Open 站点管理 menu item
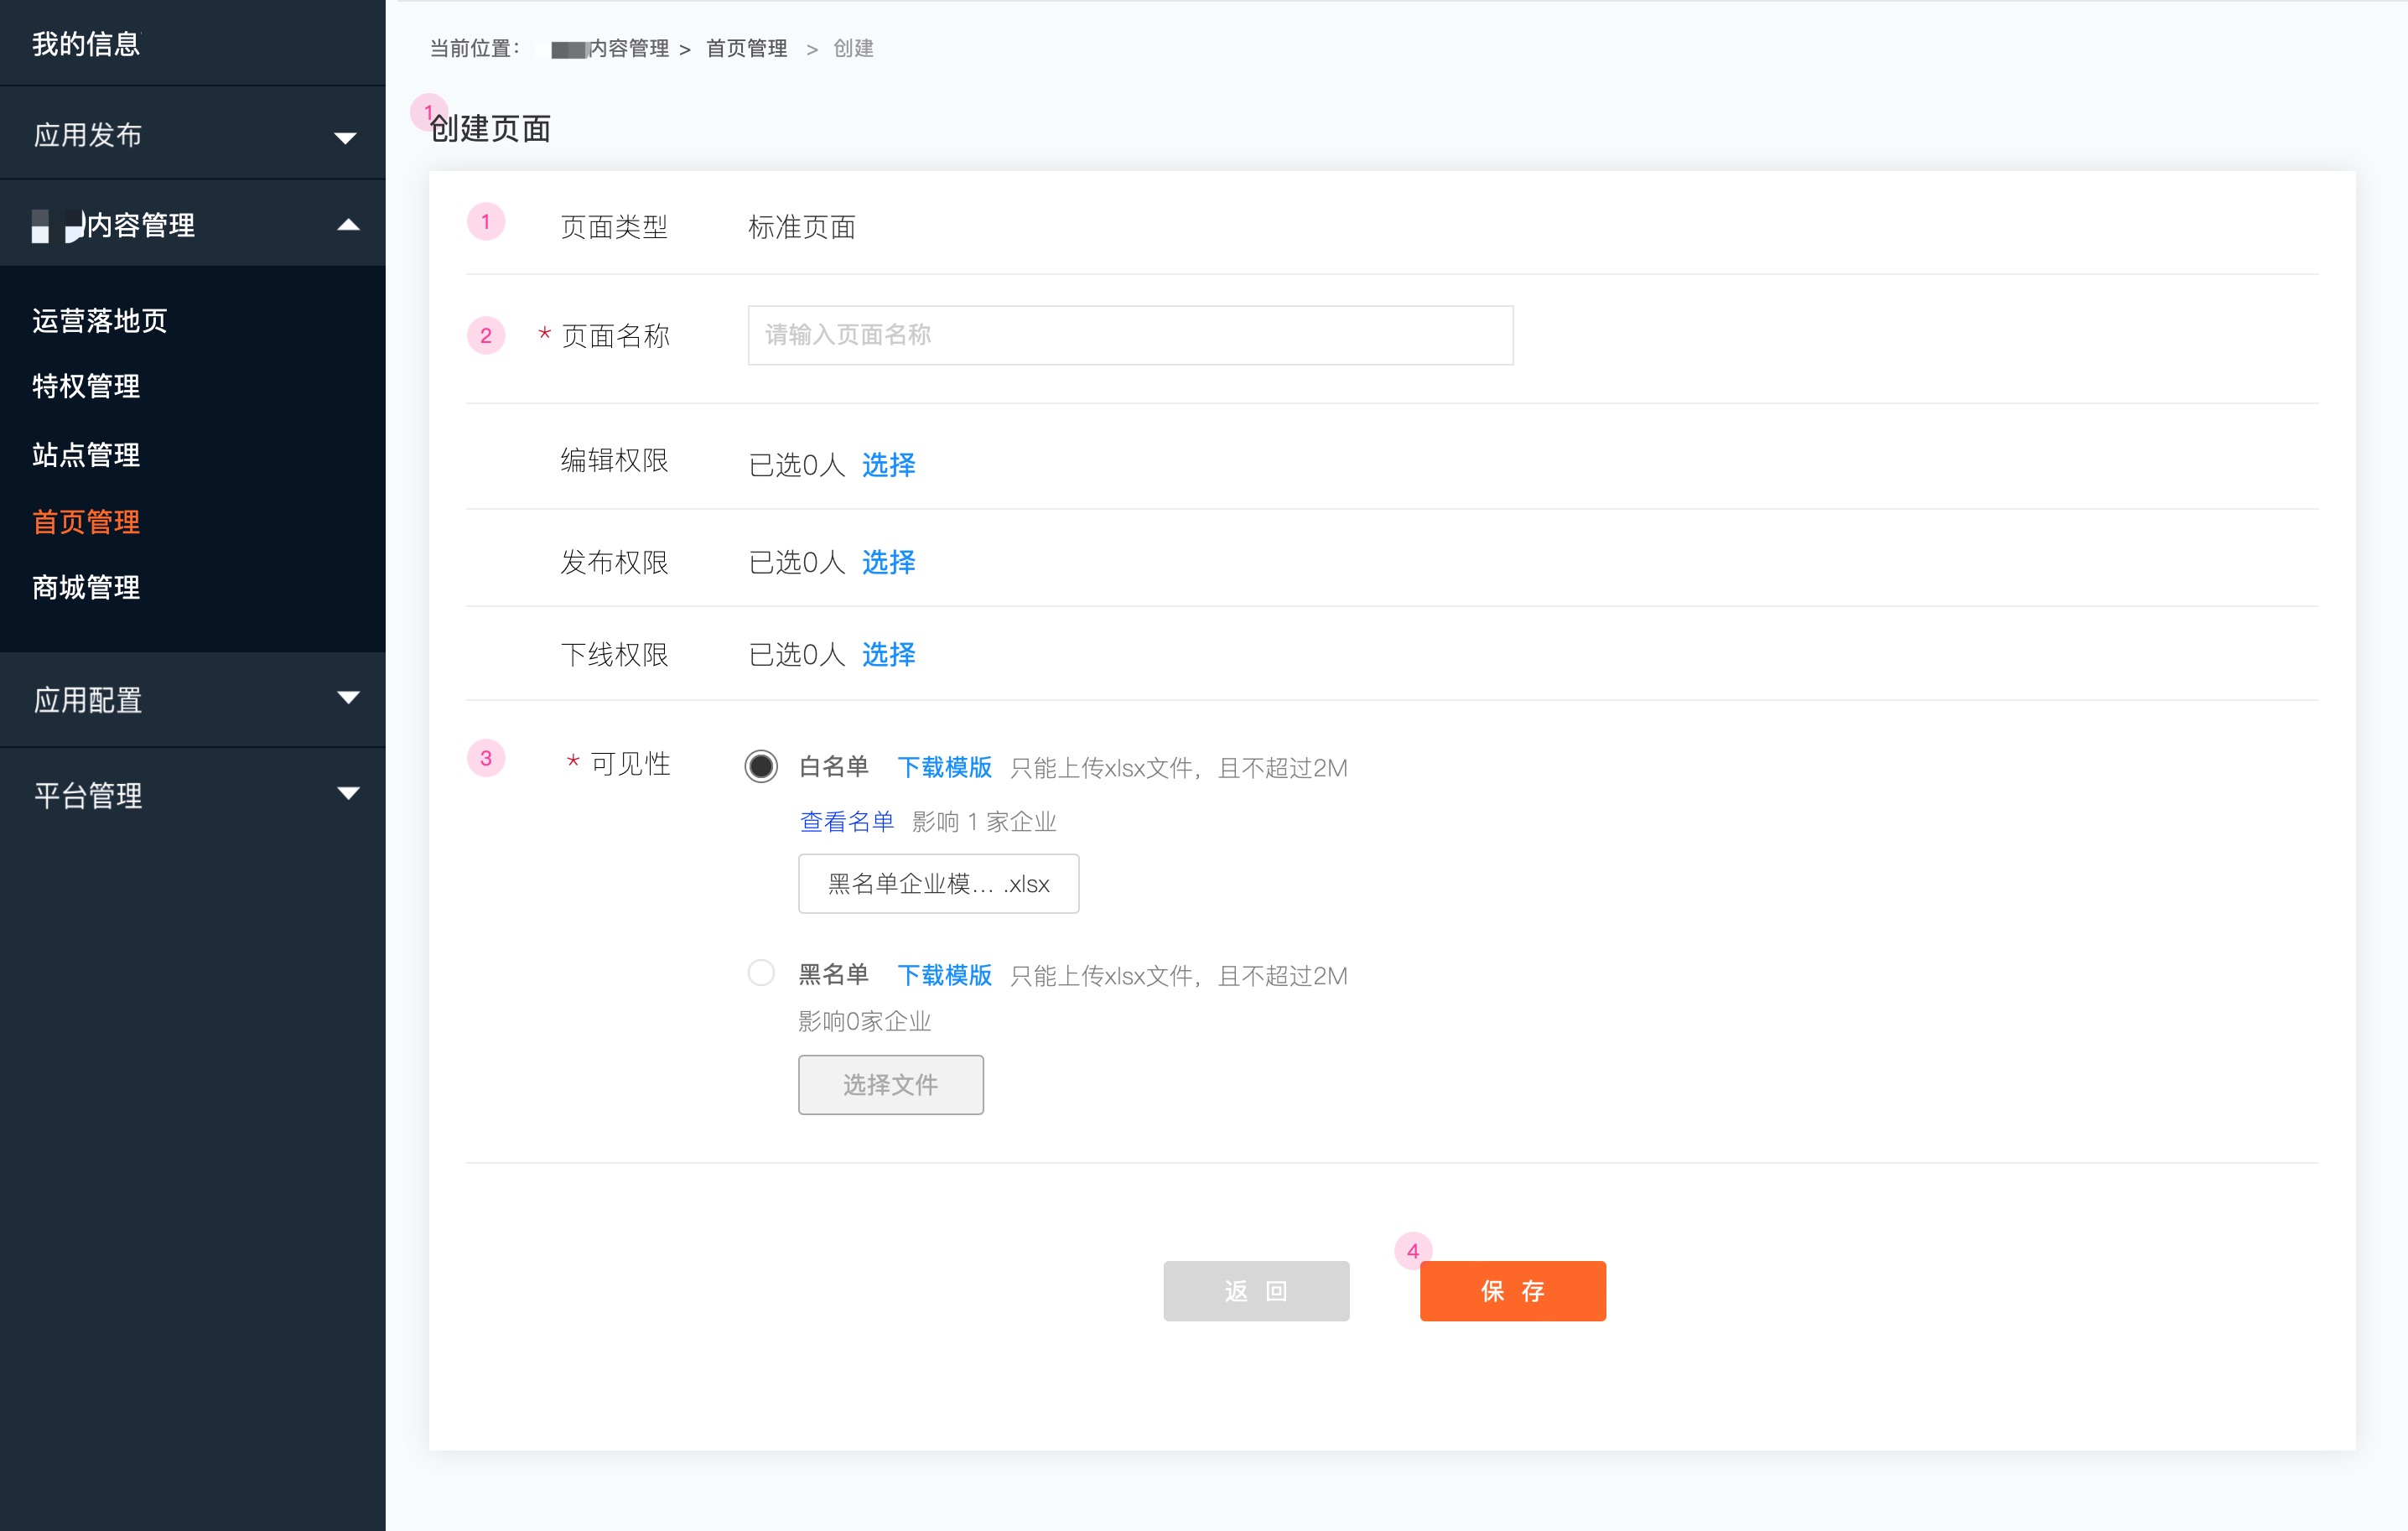The height and width of the screenshot is (1531, 2408). (x=86, y=455)
